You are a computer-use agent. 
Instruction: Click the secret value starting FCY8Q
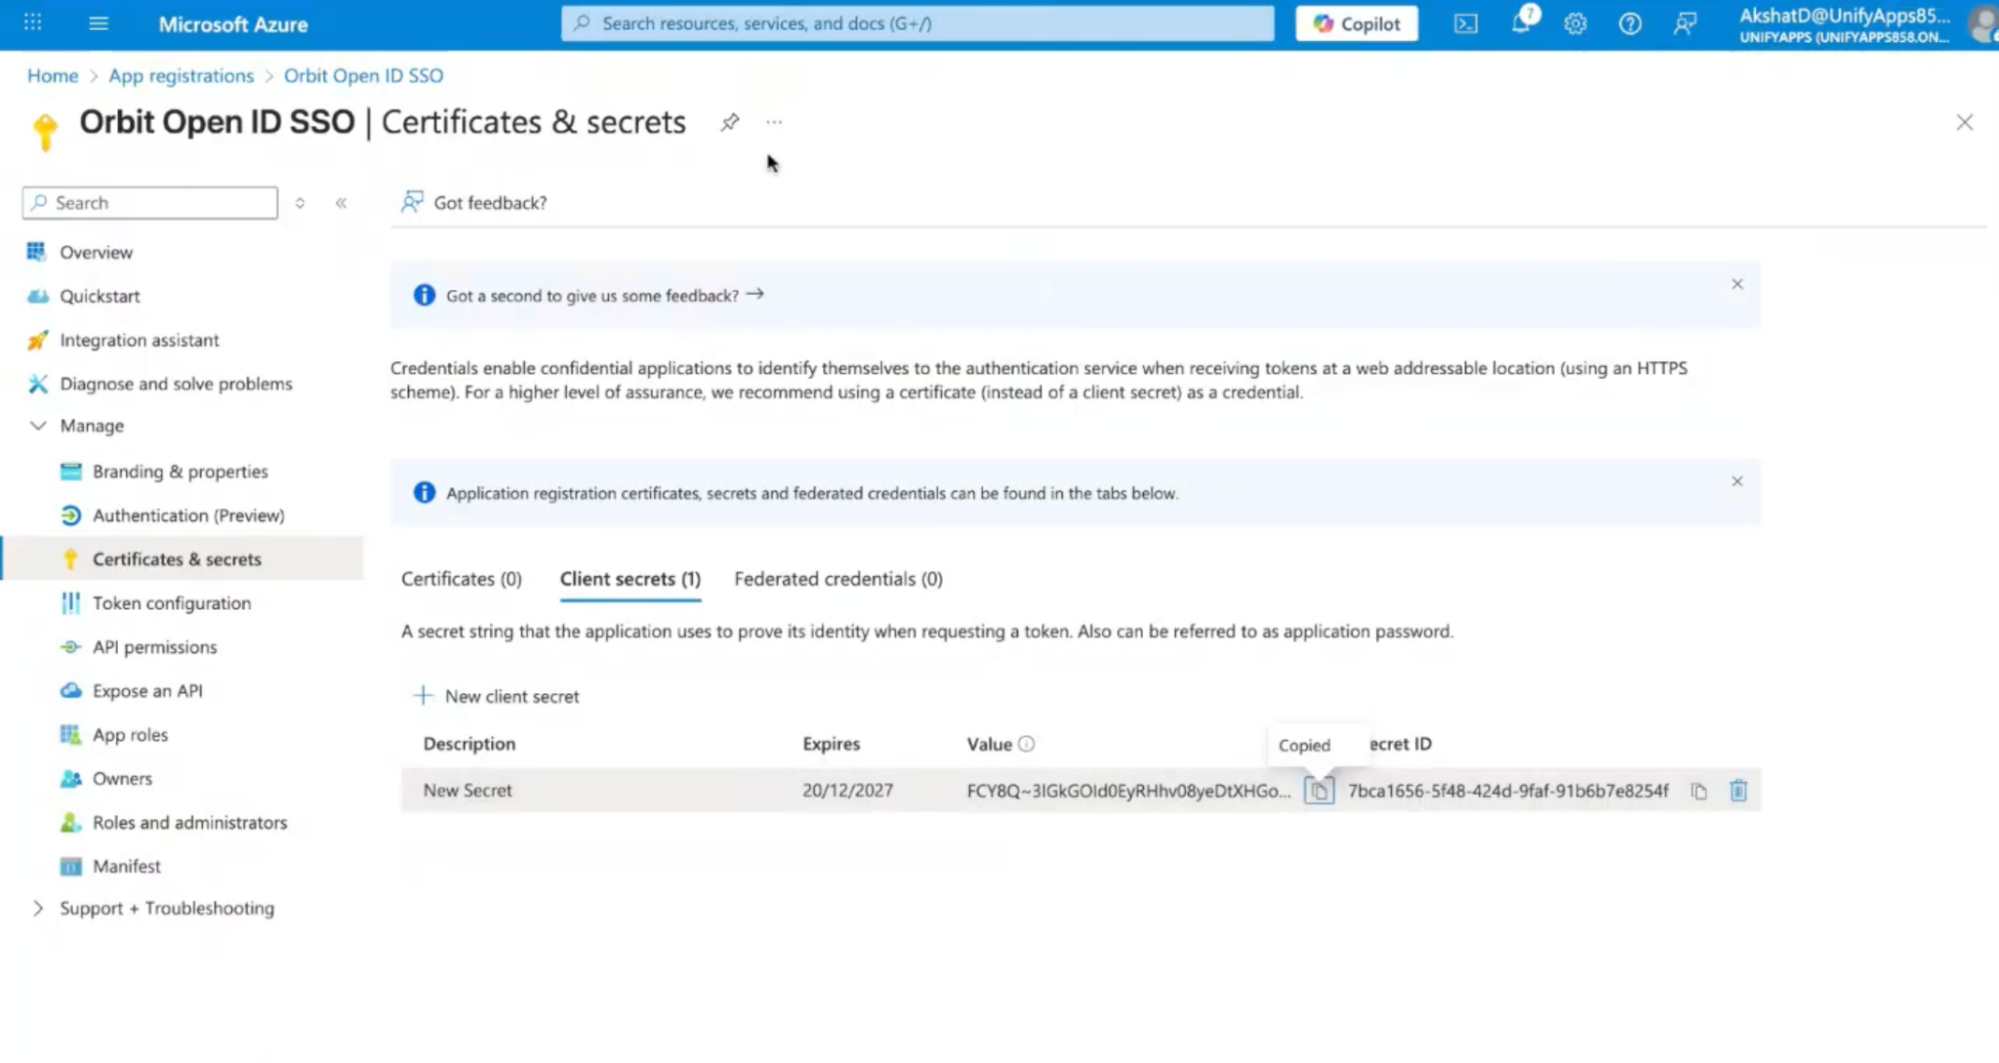pos(1129,790)
